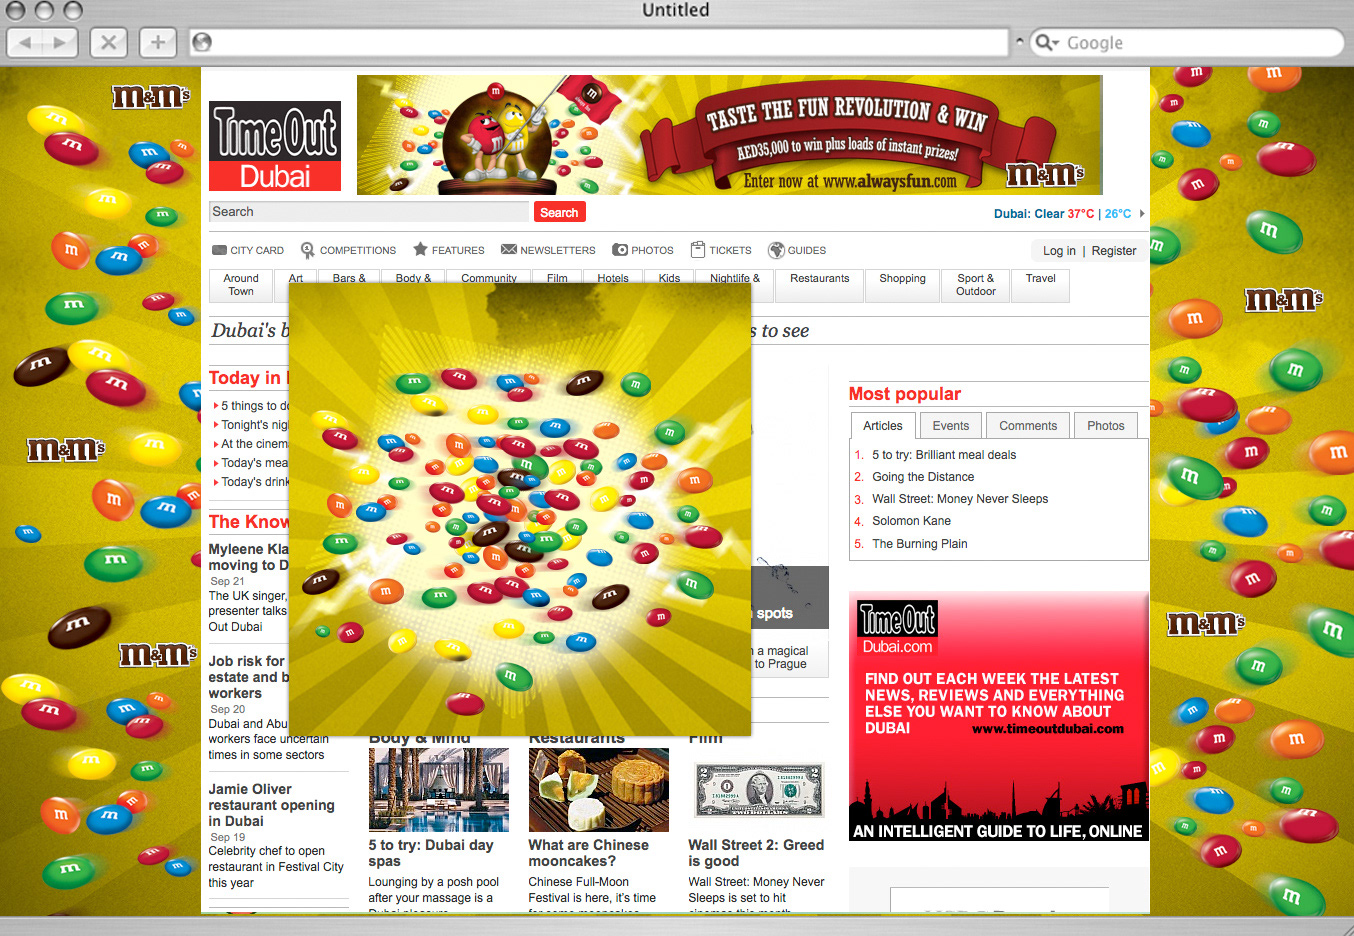This screenshot has height=936, width=1354.
Task: Open the Travel section tab
Action: tap(1040, 285)
